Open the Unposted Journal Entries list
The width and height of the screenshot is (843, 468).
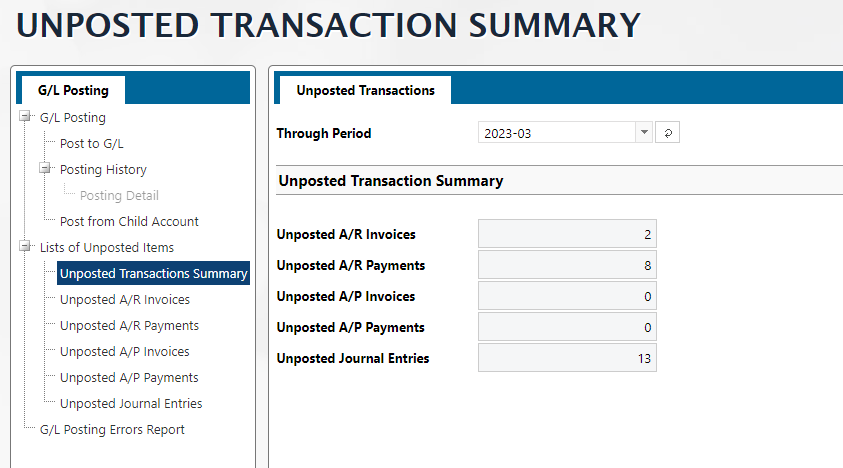131,404
